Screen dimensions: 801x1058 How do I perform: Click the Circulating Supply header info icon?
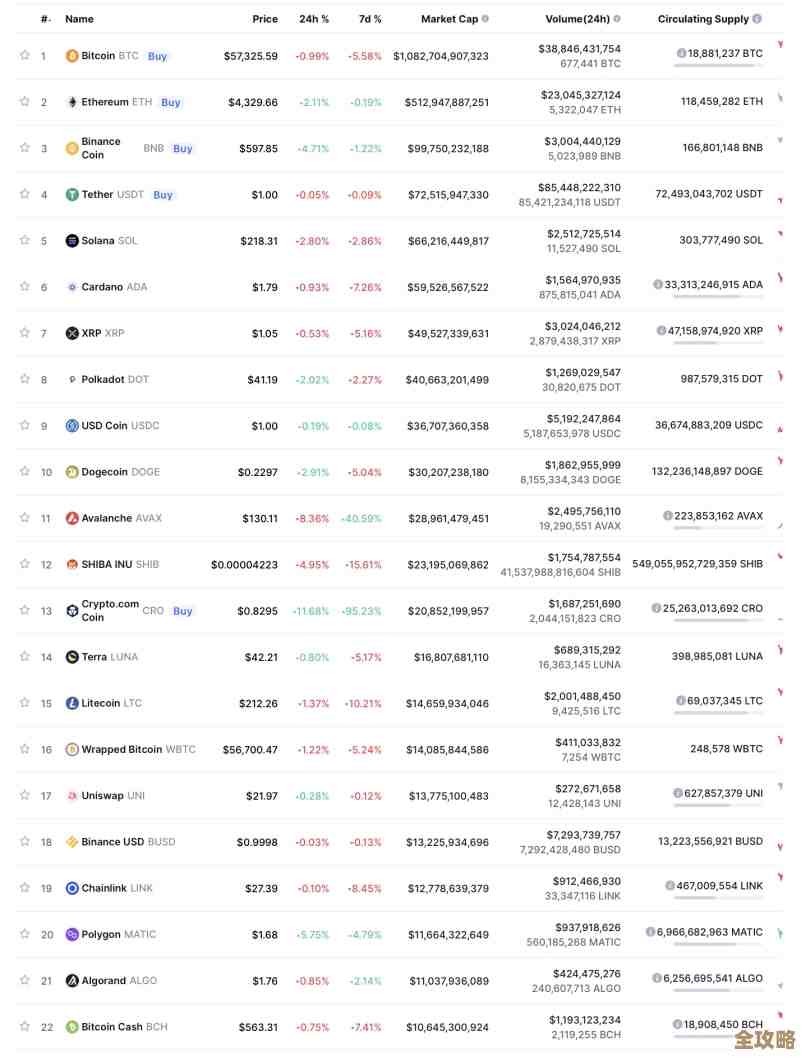pyautogui.click(x=756, y=19)
